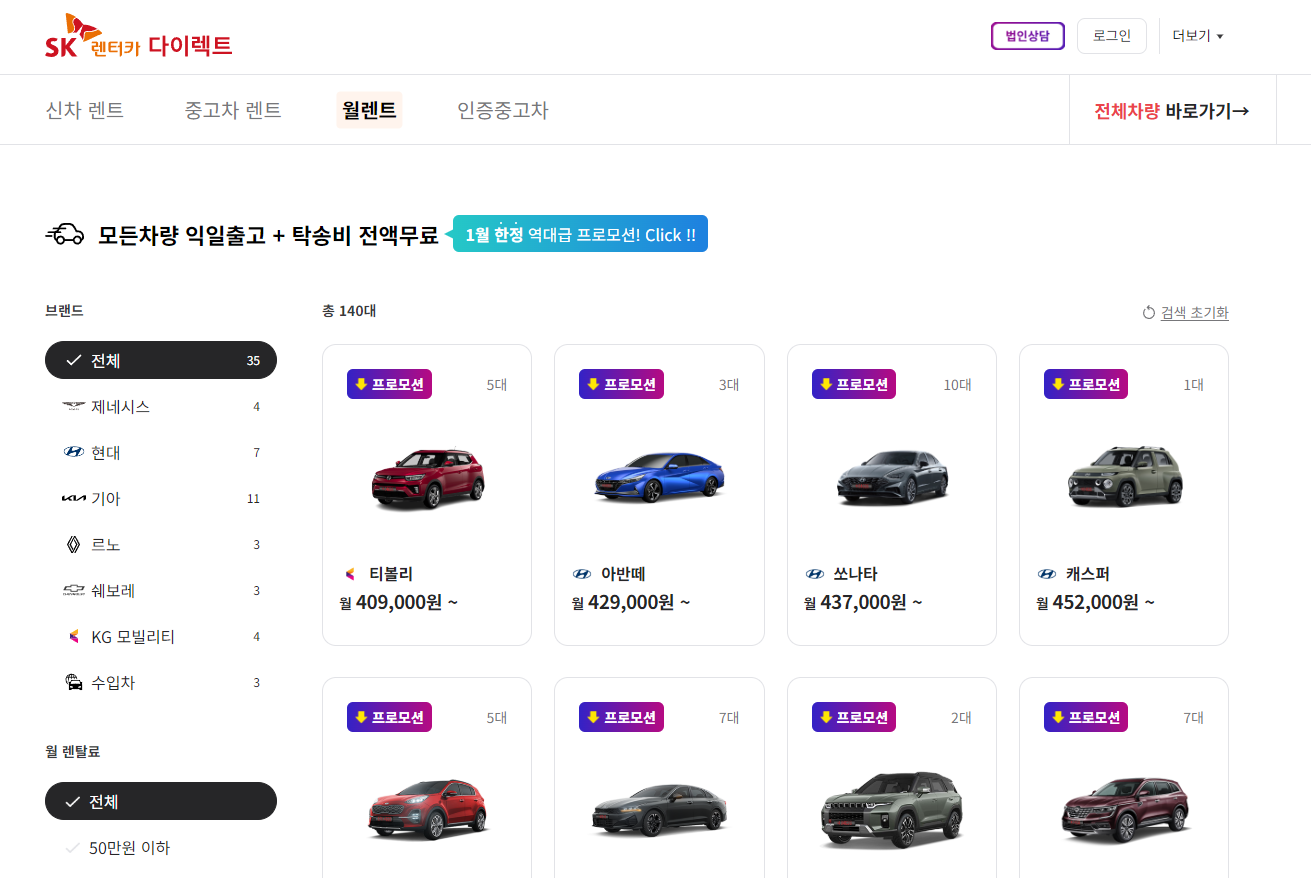The width and height of the screenshot is (1311, 878).
Task: Click the 월 452,000원 price text
Action: pyautogui.click(x=1096, y=603)
